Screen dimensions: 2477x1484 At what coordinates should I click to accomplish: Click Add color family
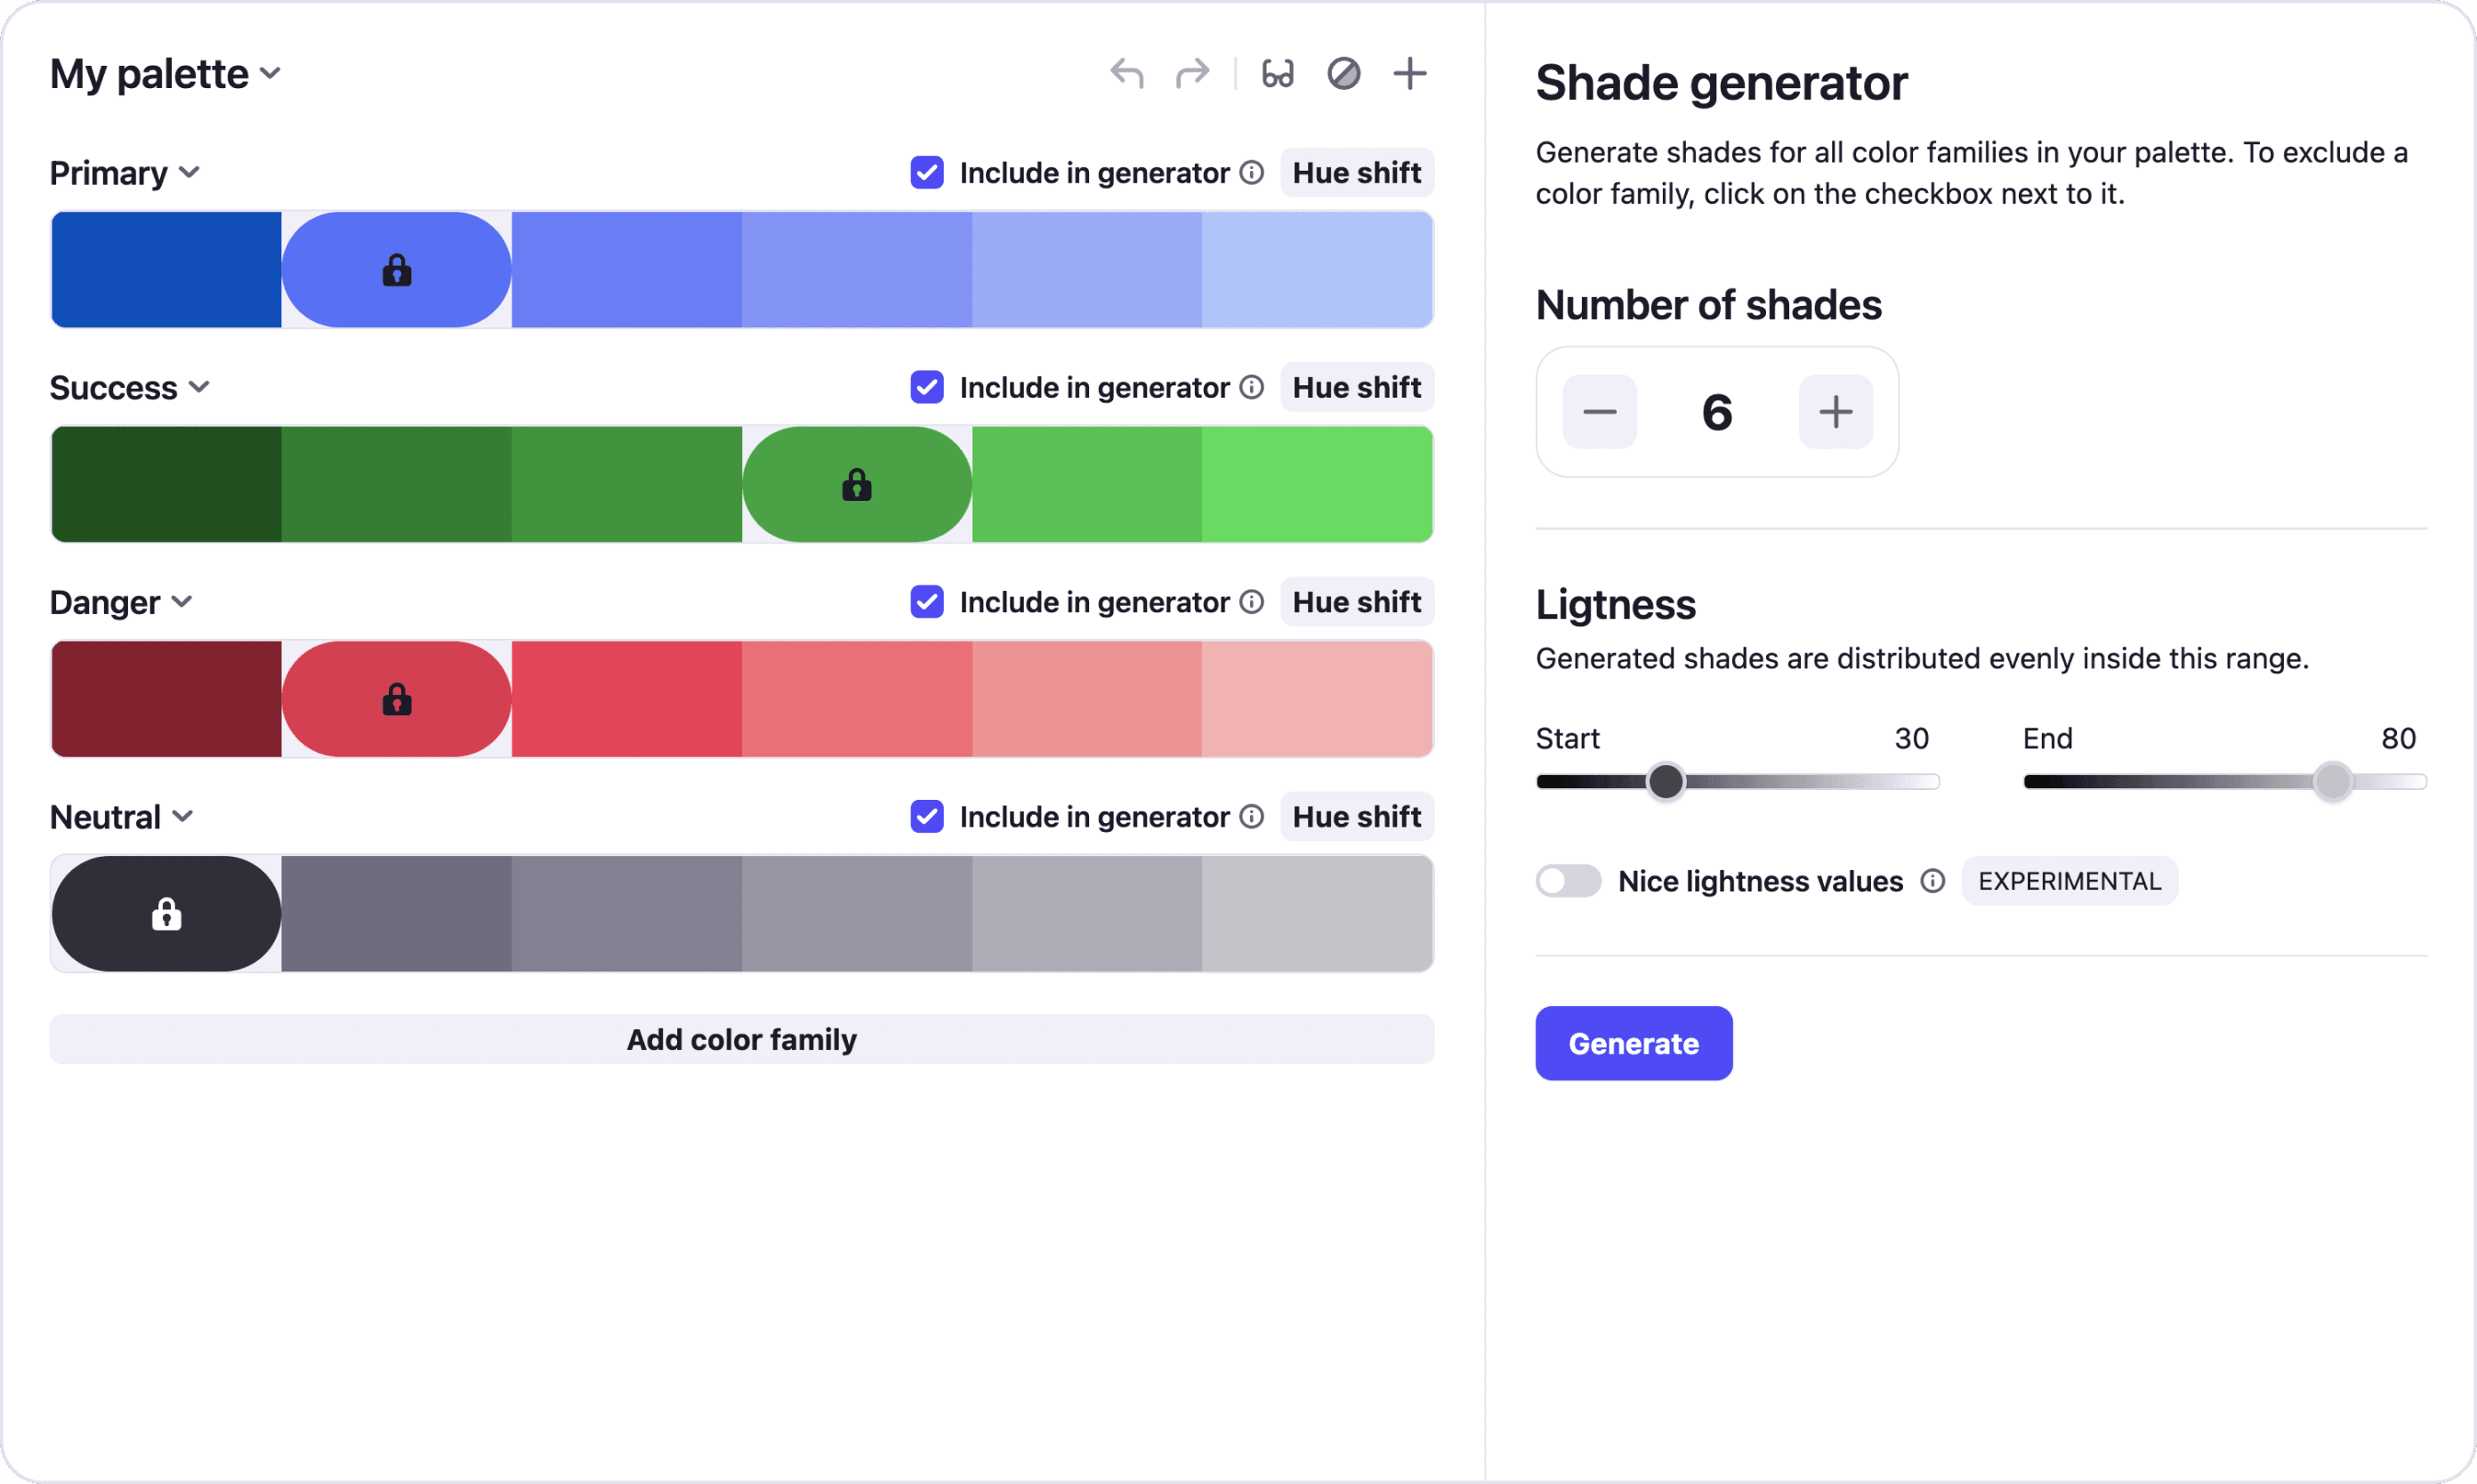(741, 1039)
